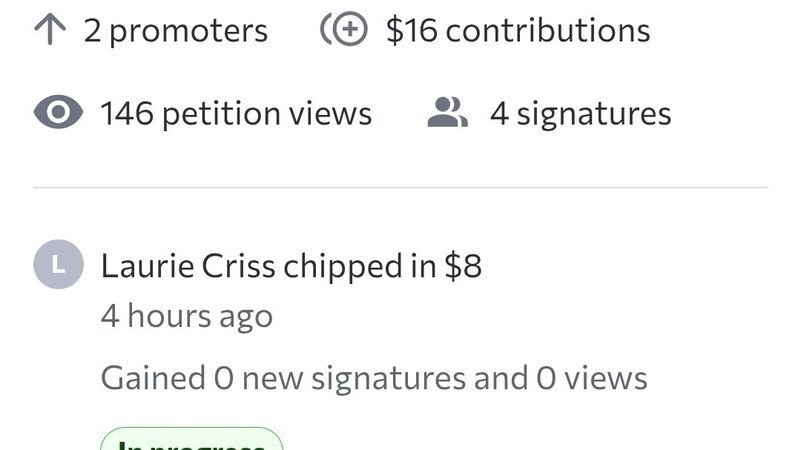Image resolution: width=800 pixels, height=450 pixels.
Task: View the '146' petition views count
Action: tap(127, 113)
